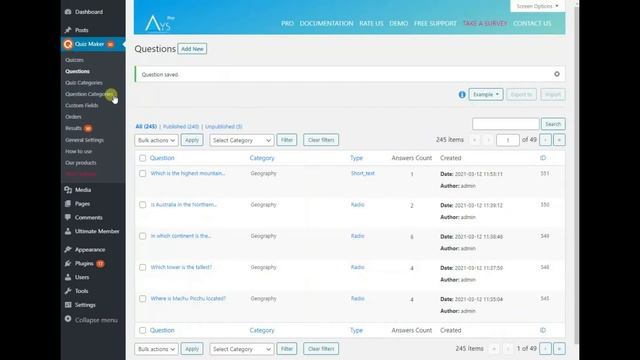Expand the Screen Options panel
The height and width of the screenshot is (360, 640).
(x=538, y=6)
